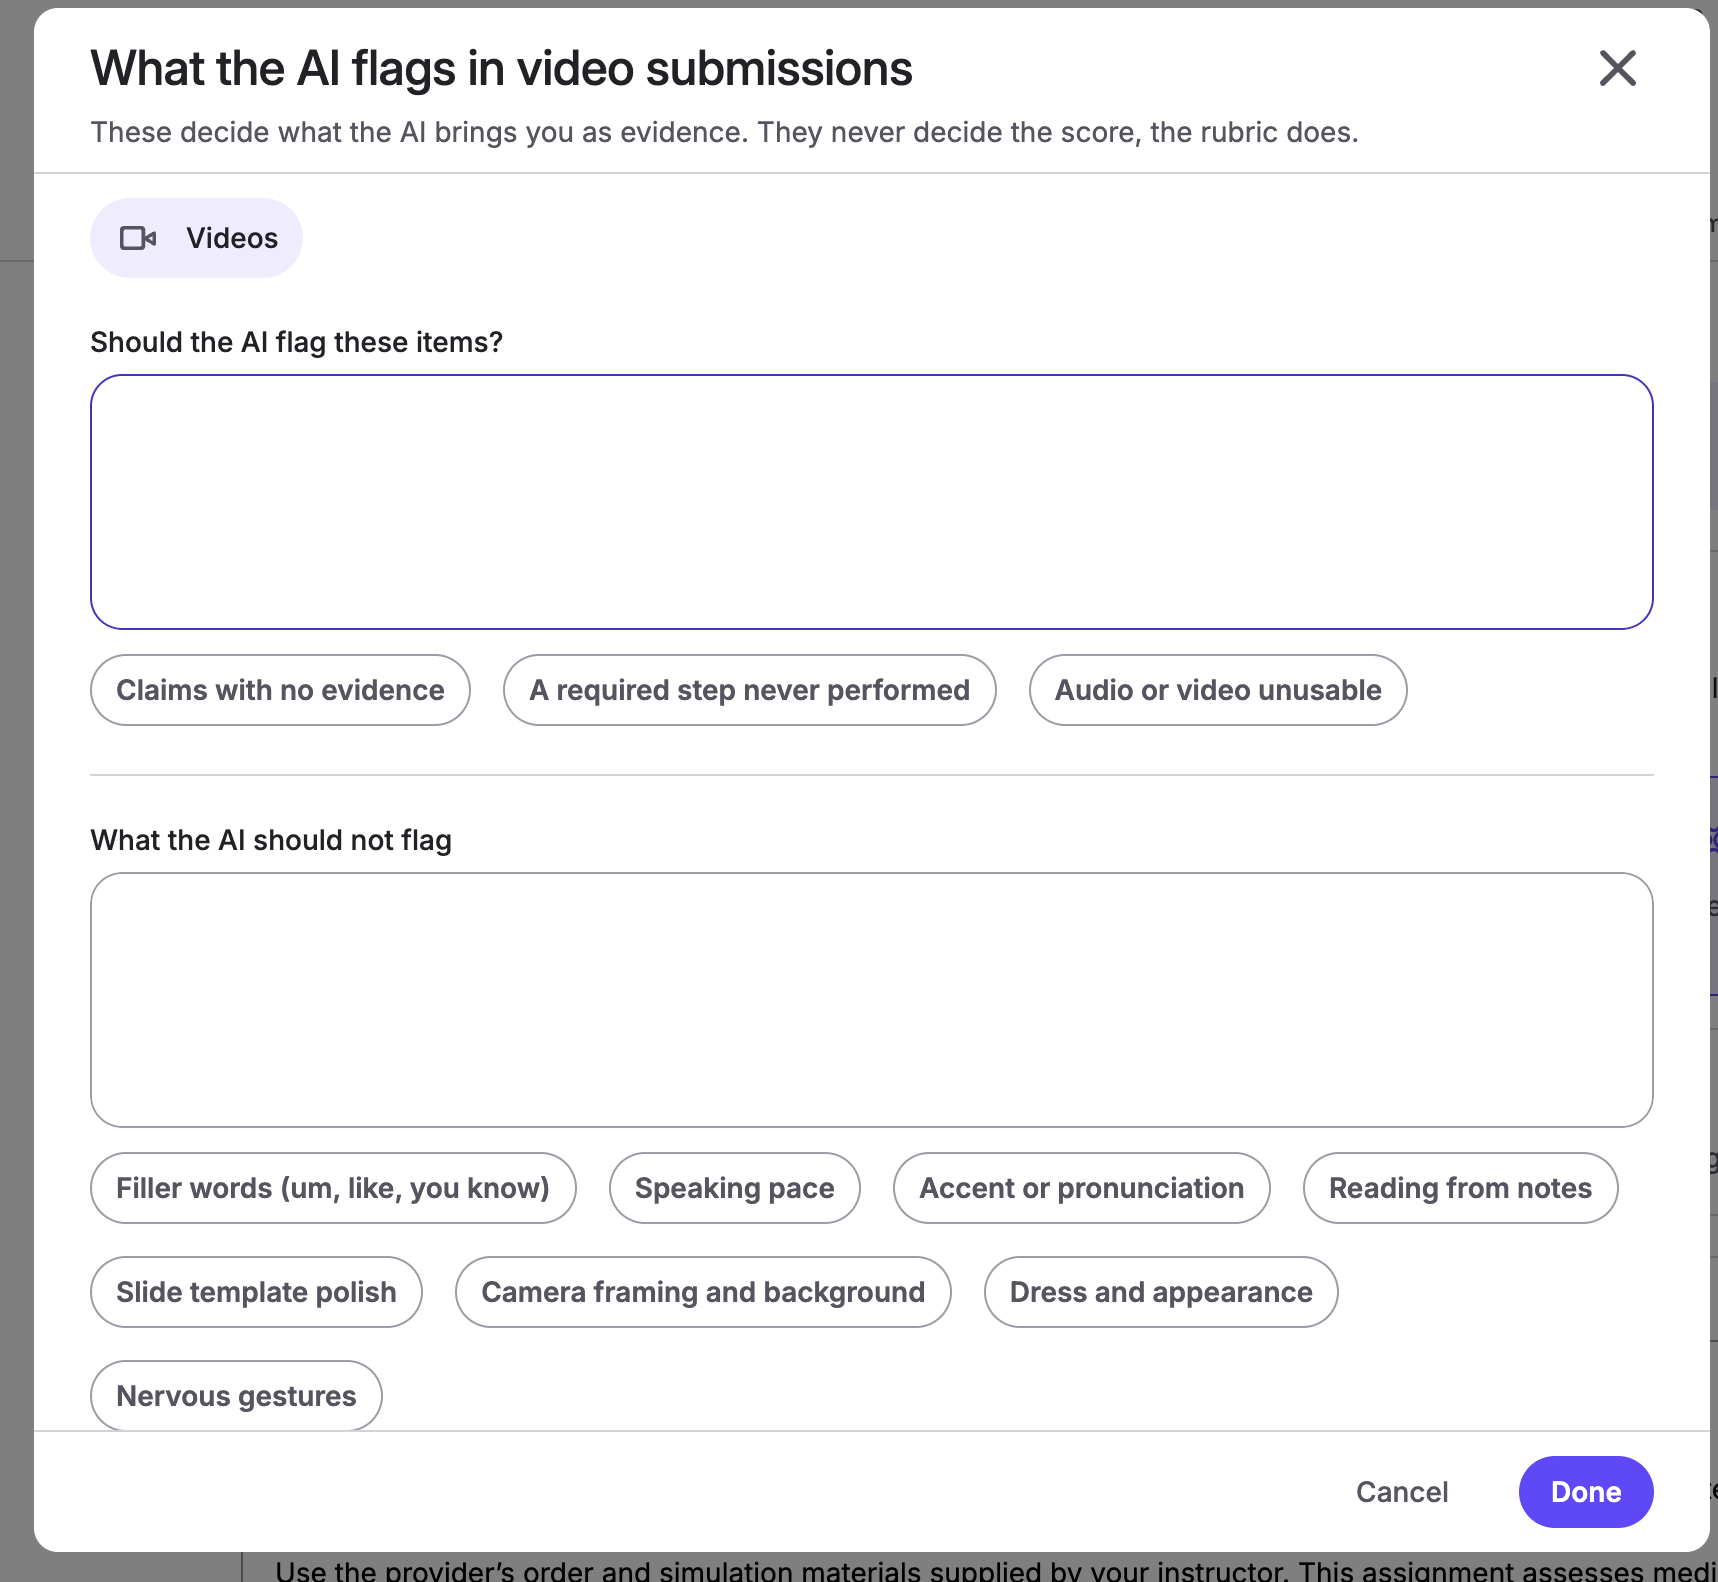The image size is (1718, 1582).
Task: Add 'Audio or video unusable' chip
Action: (x=1218, y=690)
